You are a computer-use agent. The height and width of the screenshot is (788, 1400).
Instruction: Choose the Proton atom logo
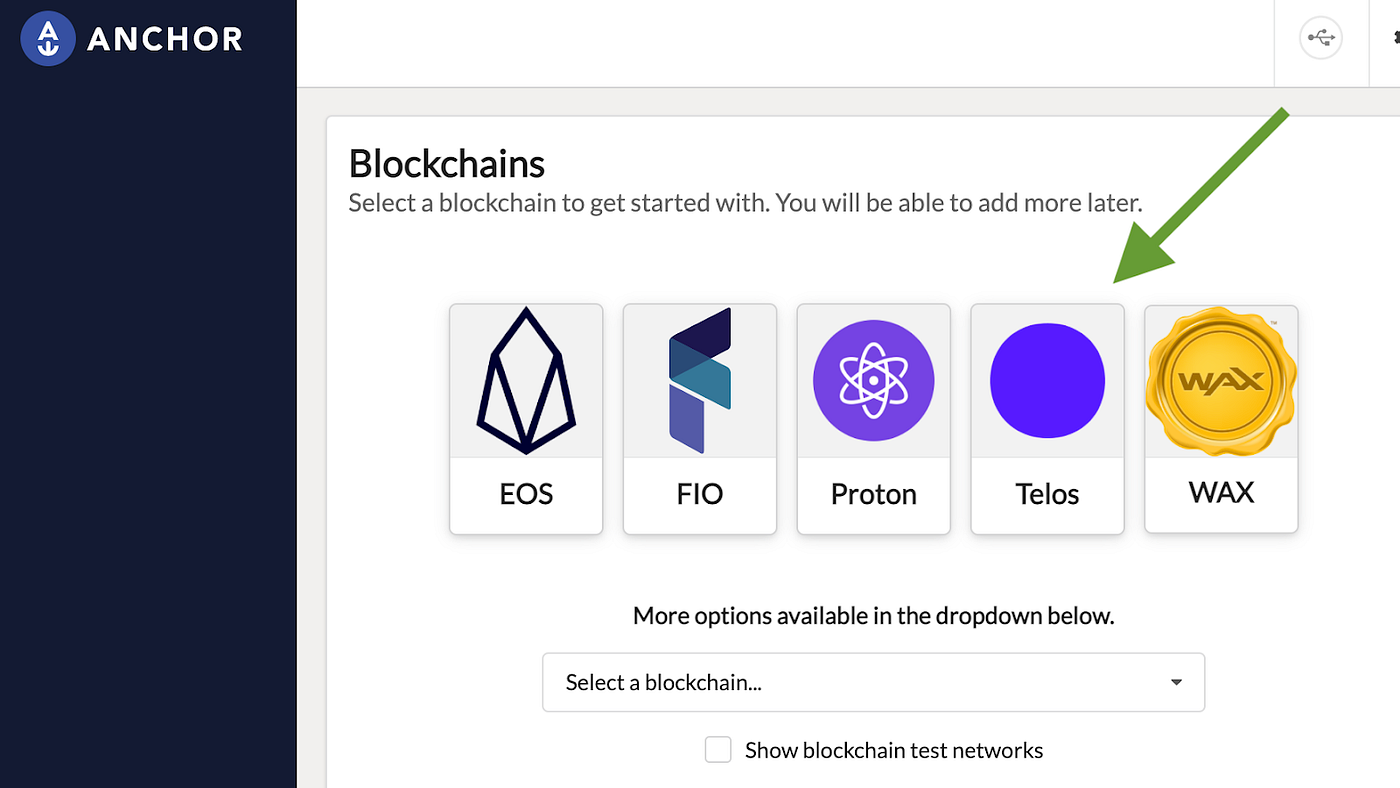(x=874, y=381)
